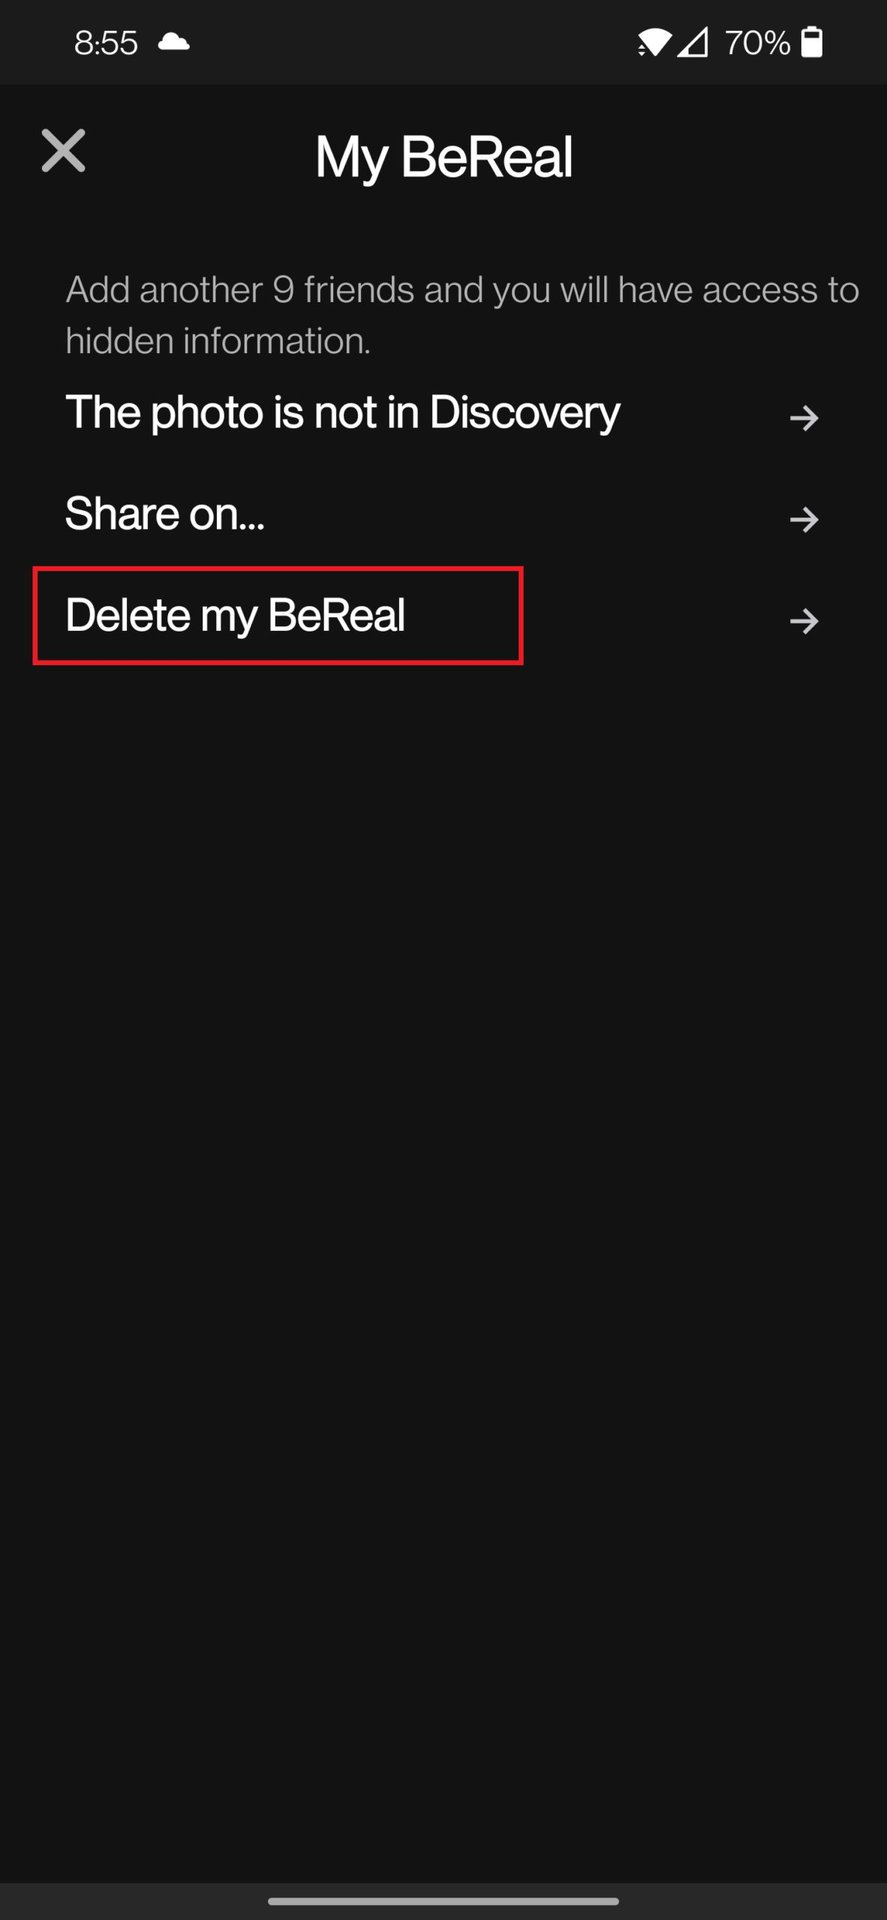The height and width of the screenshot is (1920, 887).
Task: Tap the My BeReal page title
Action: click(444, 157)
